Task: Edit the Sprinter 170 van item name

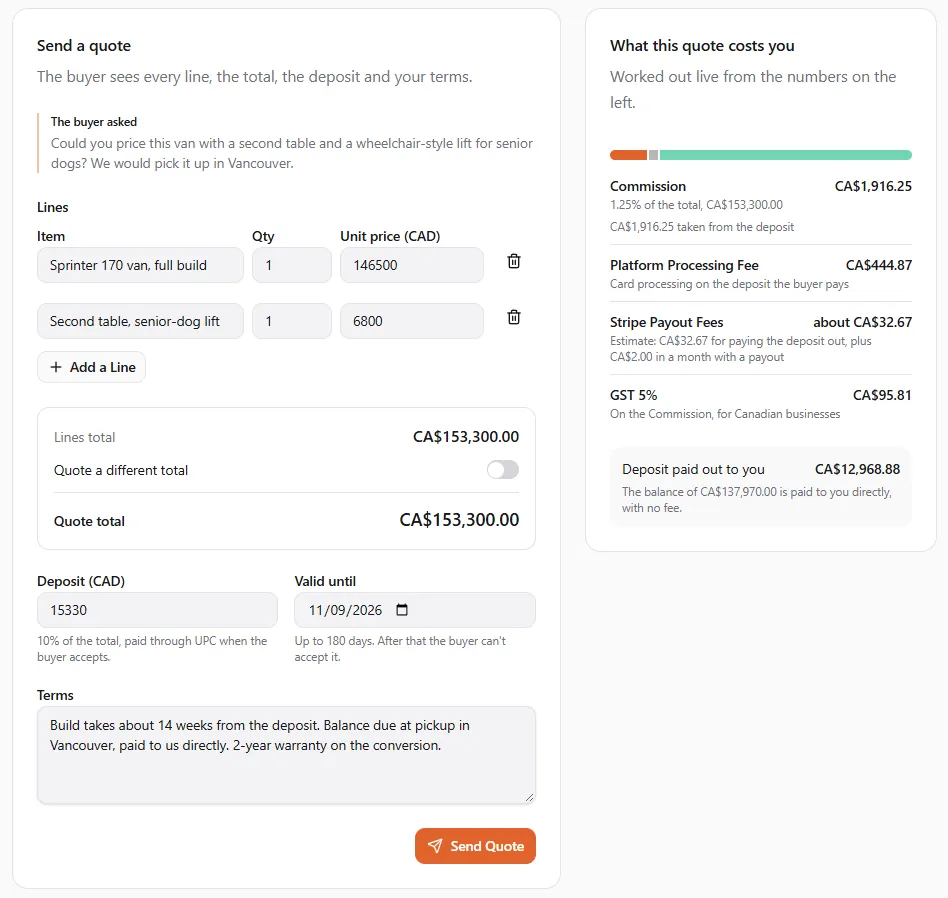Action: tap(140, 265)
